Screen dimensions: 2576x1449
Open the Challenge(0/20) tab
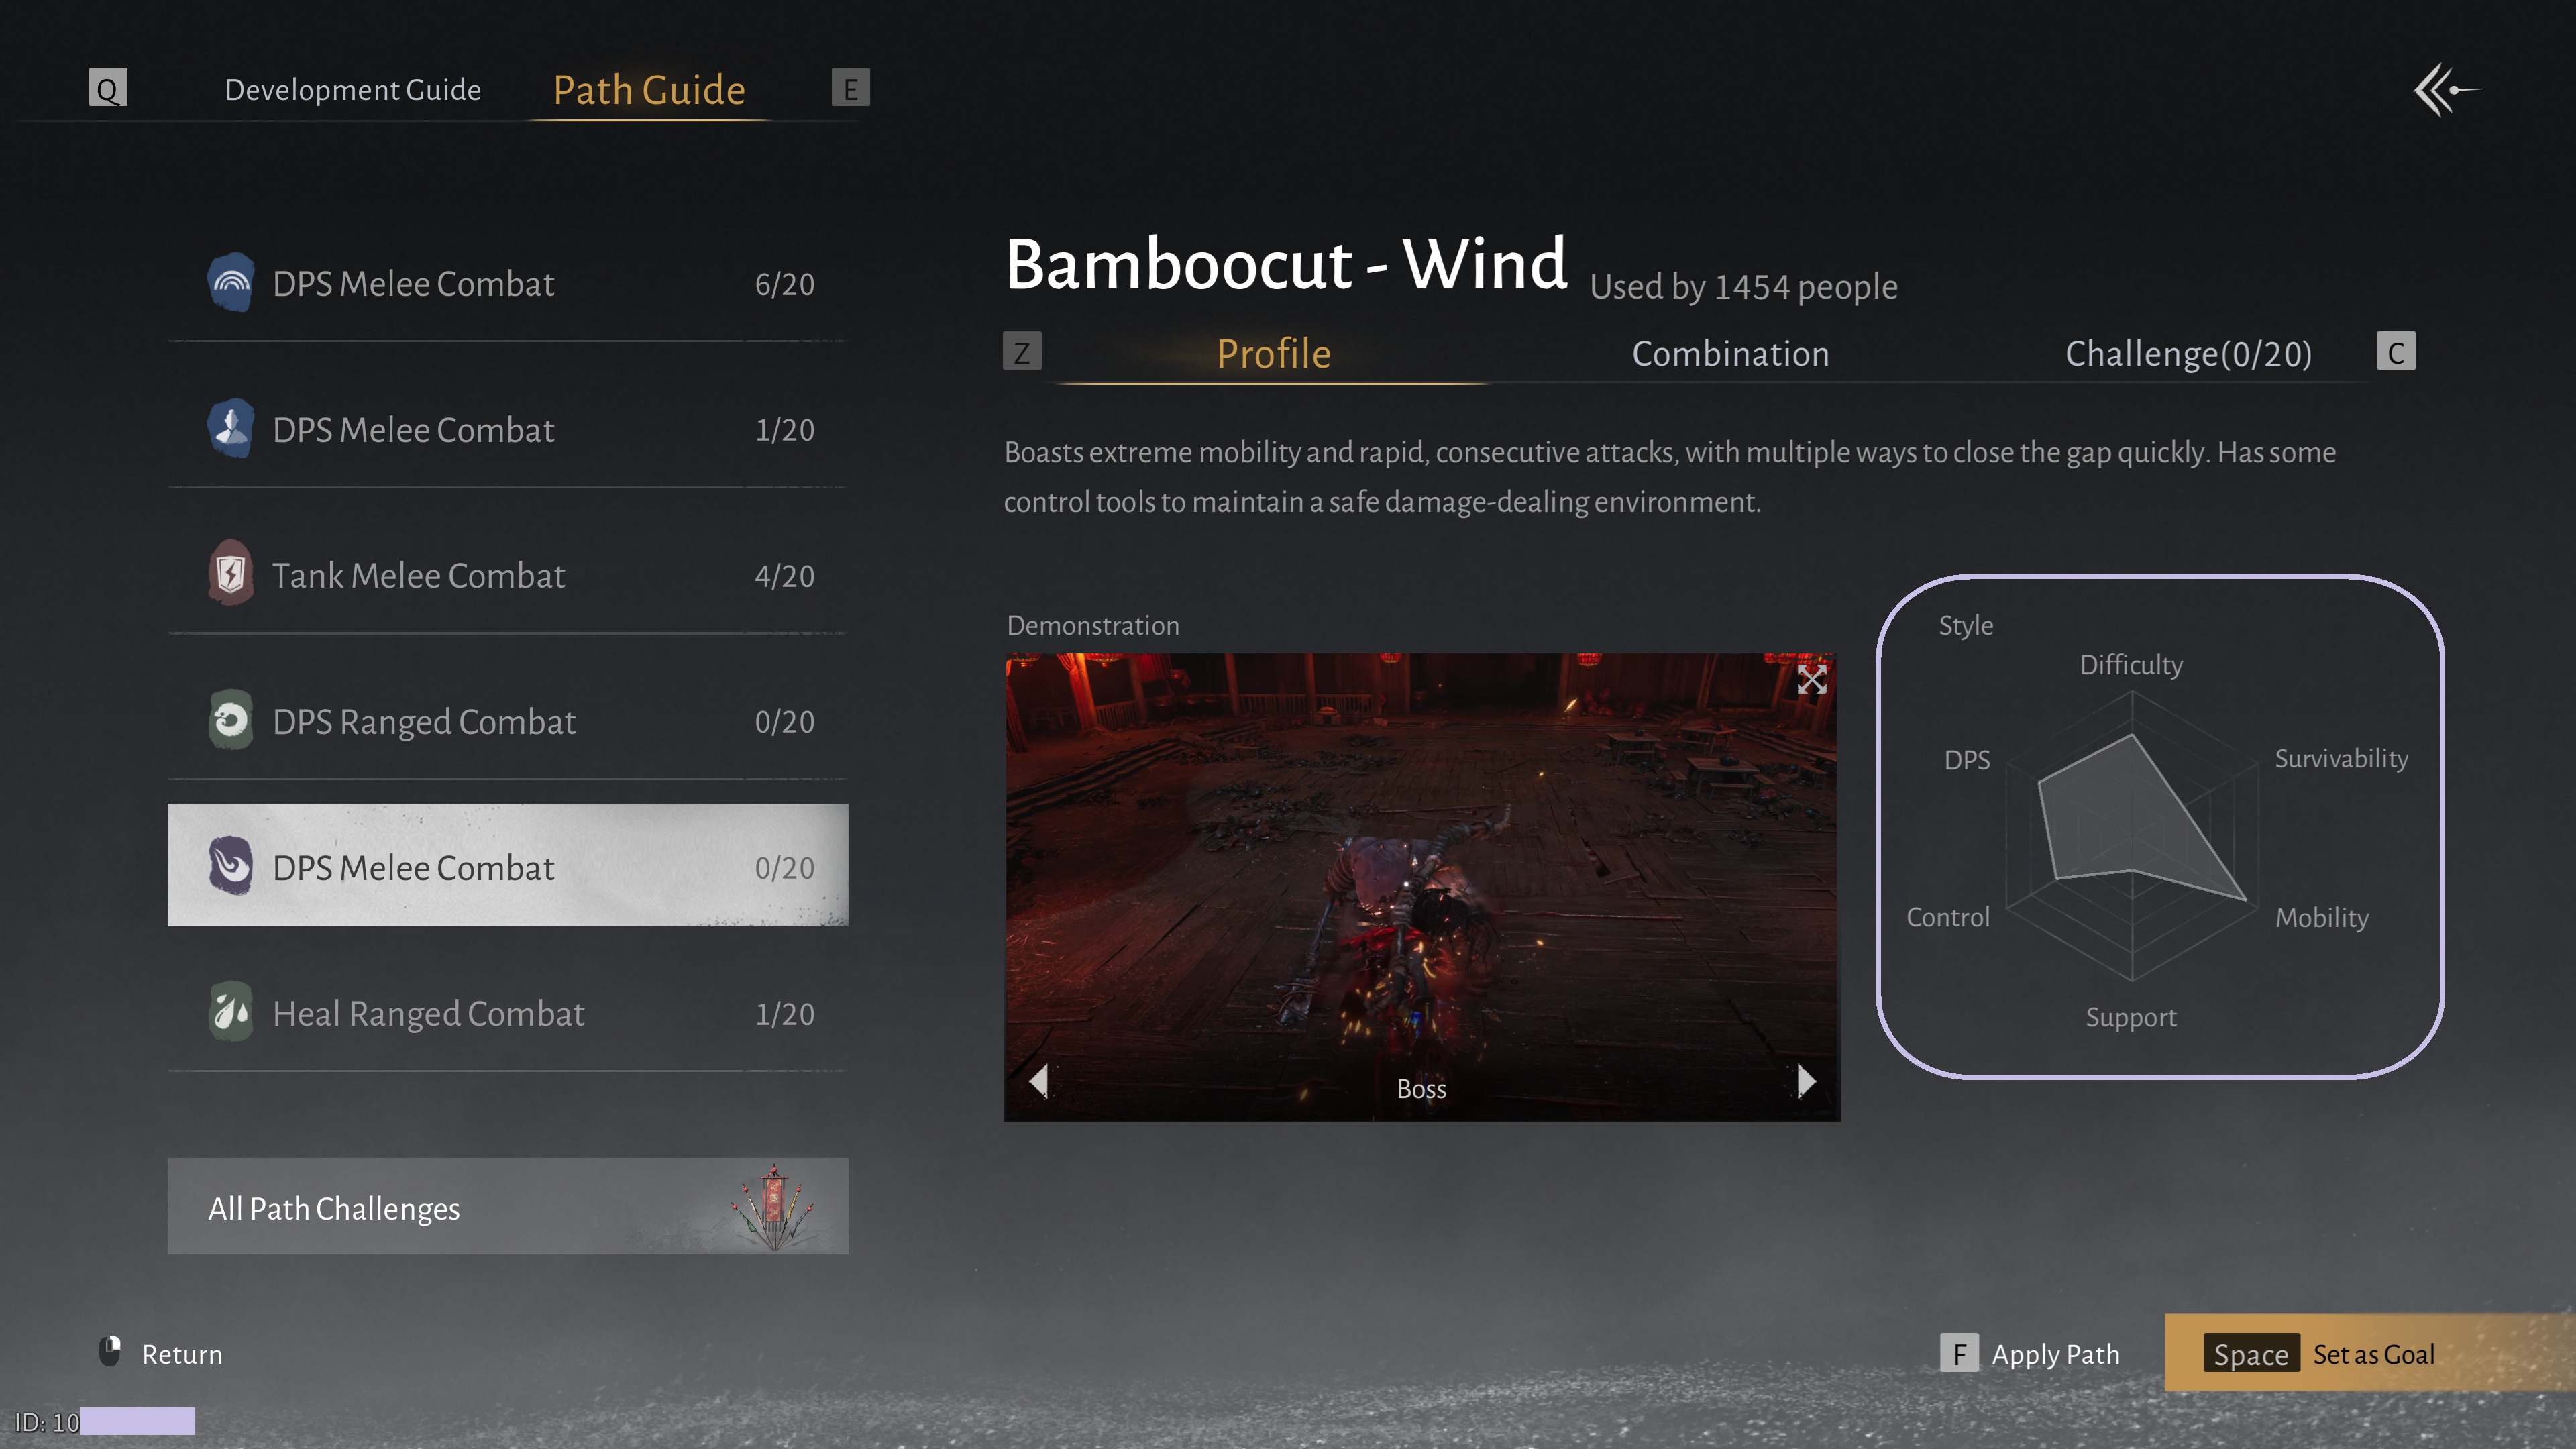[2188, 354]
